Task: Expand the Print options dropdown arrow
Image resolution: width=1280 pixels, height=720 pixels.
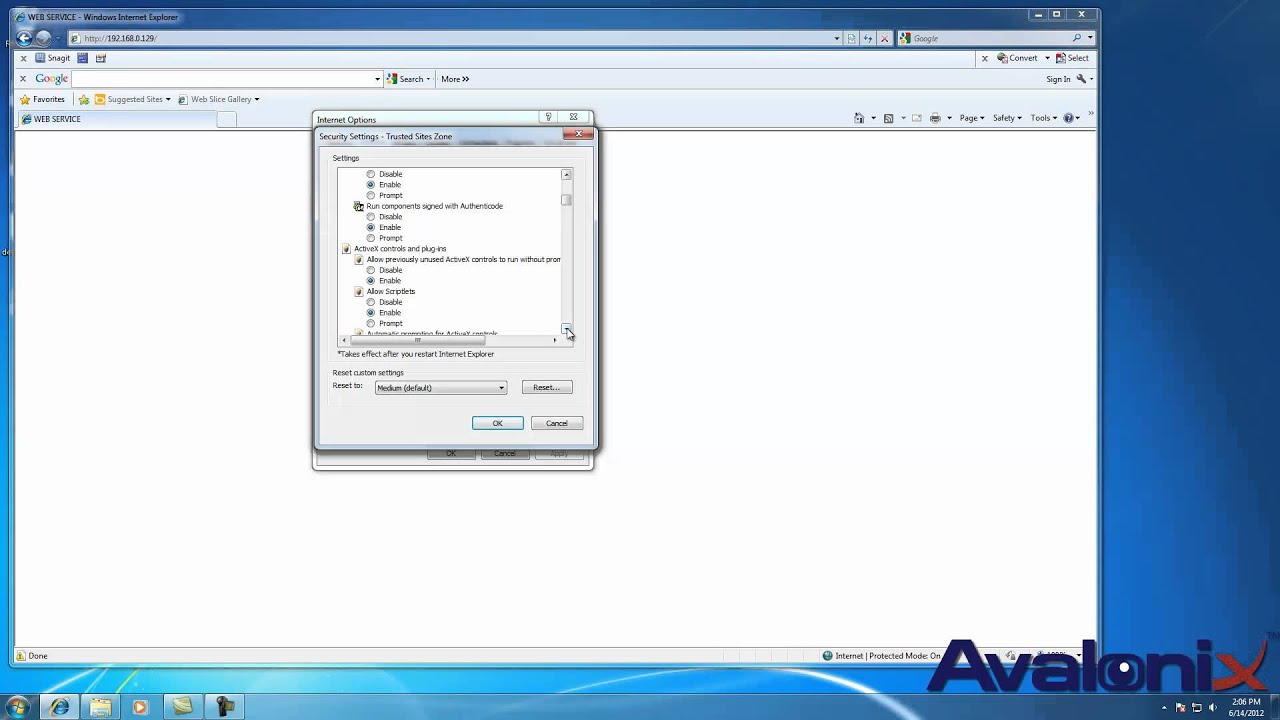Action: [948, 118]
